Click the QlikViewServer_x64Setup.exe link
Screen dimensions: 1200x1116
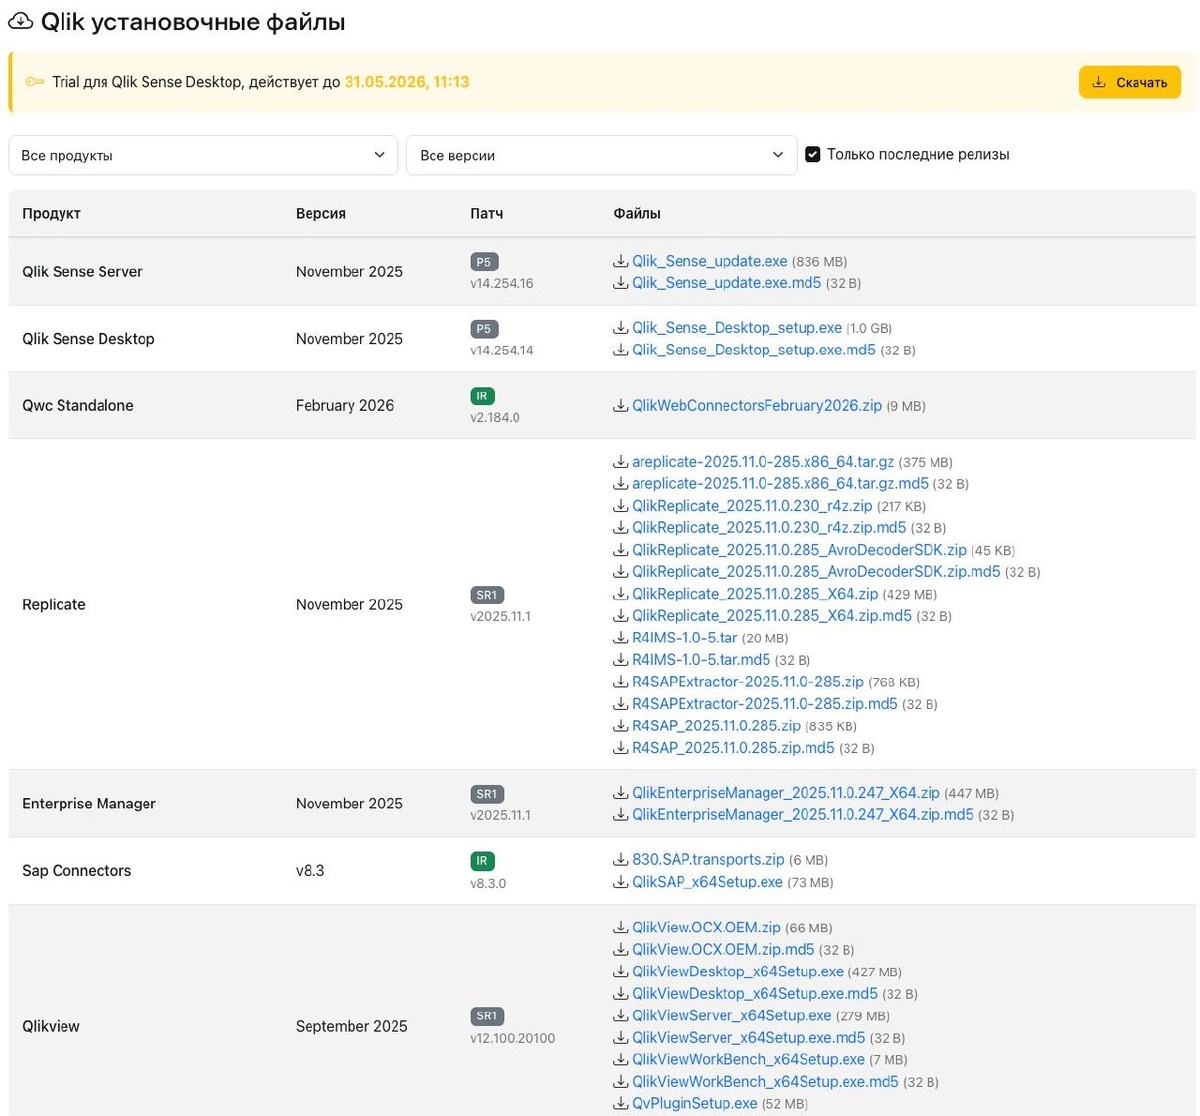click(731, 1015)
